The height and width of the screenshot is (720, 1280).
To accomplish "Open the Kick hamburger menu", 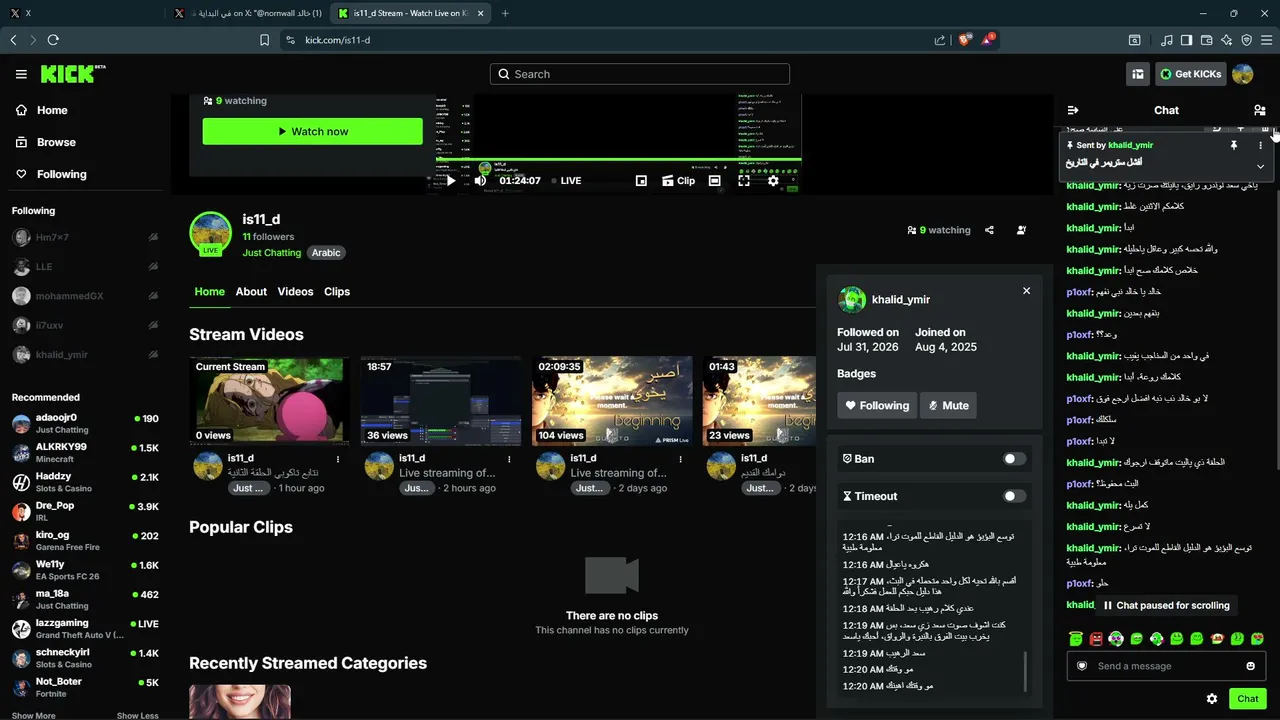I will pos(21,74).
